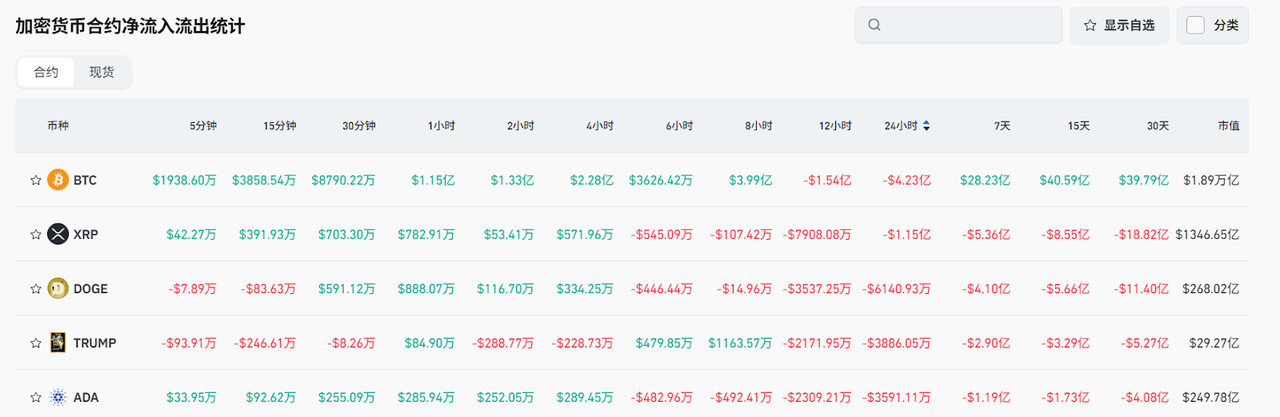Enable the 分类 checkbox
This screenshot has width=1280, height=417.
[x=1195, y=25]
